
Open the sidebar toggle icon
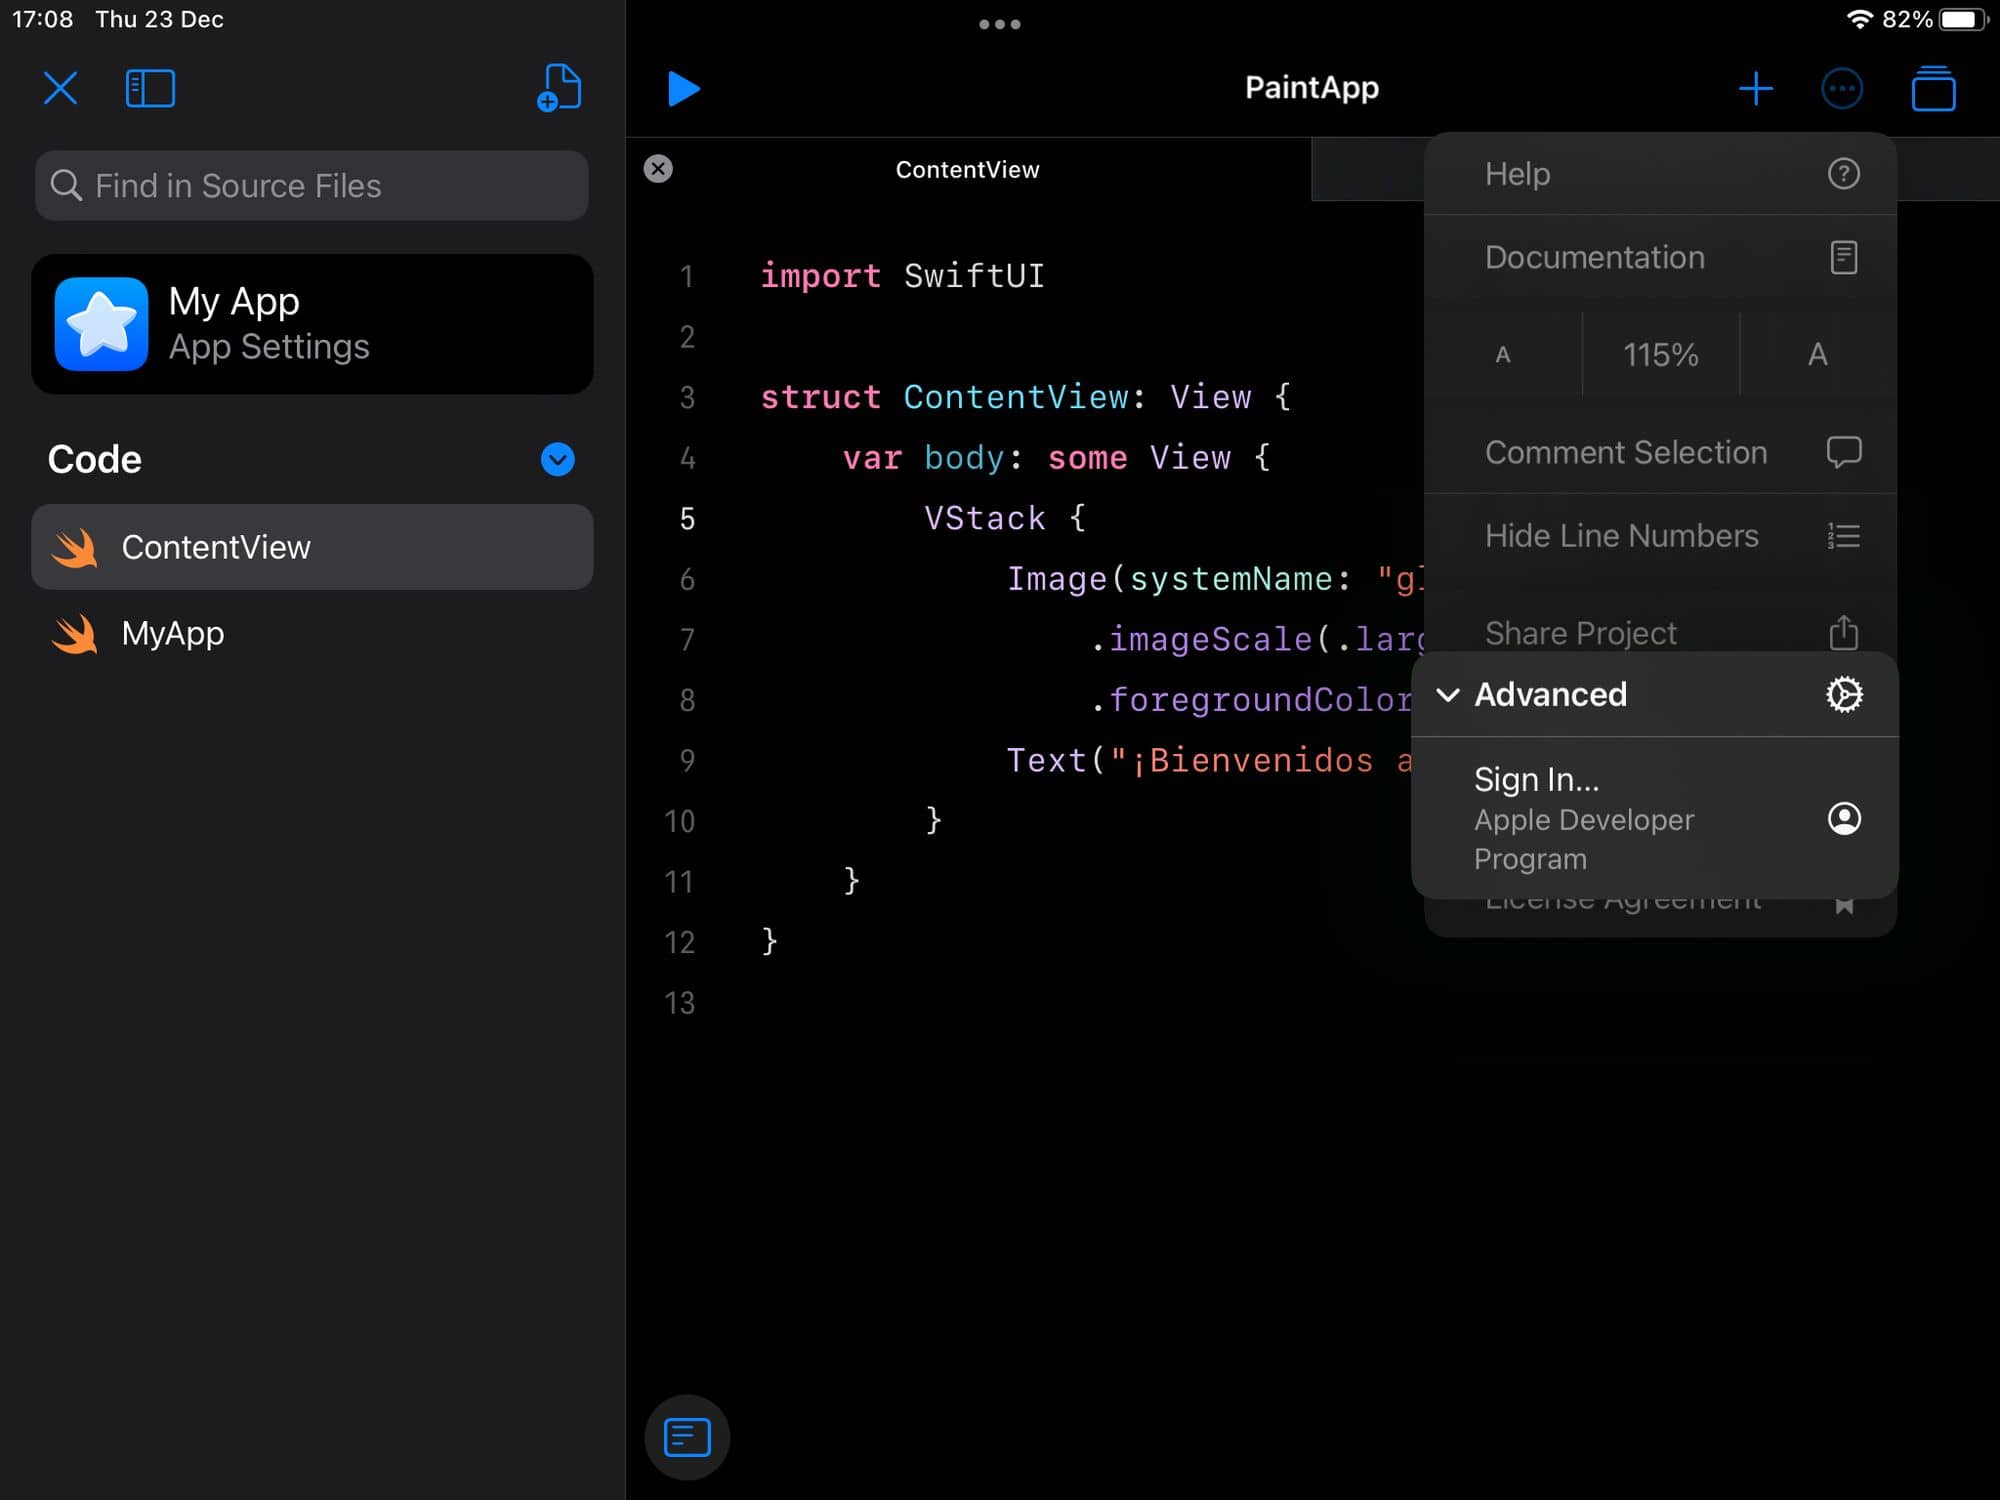tap(151, 87)
